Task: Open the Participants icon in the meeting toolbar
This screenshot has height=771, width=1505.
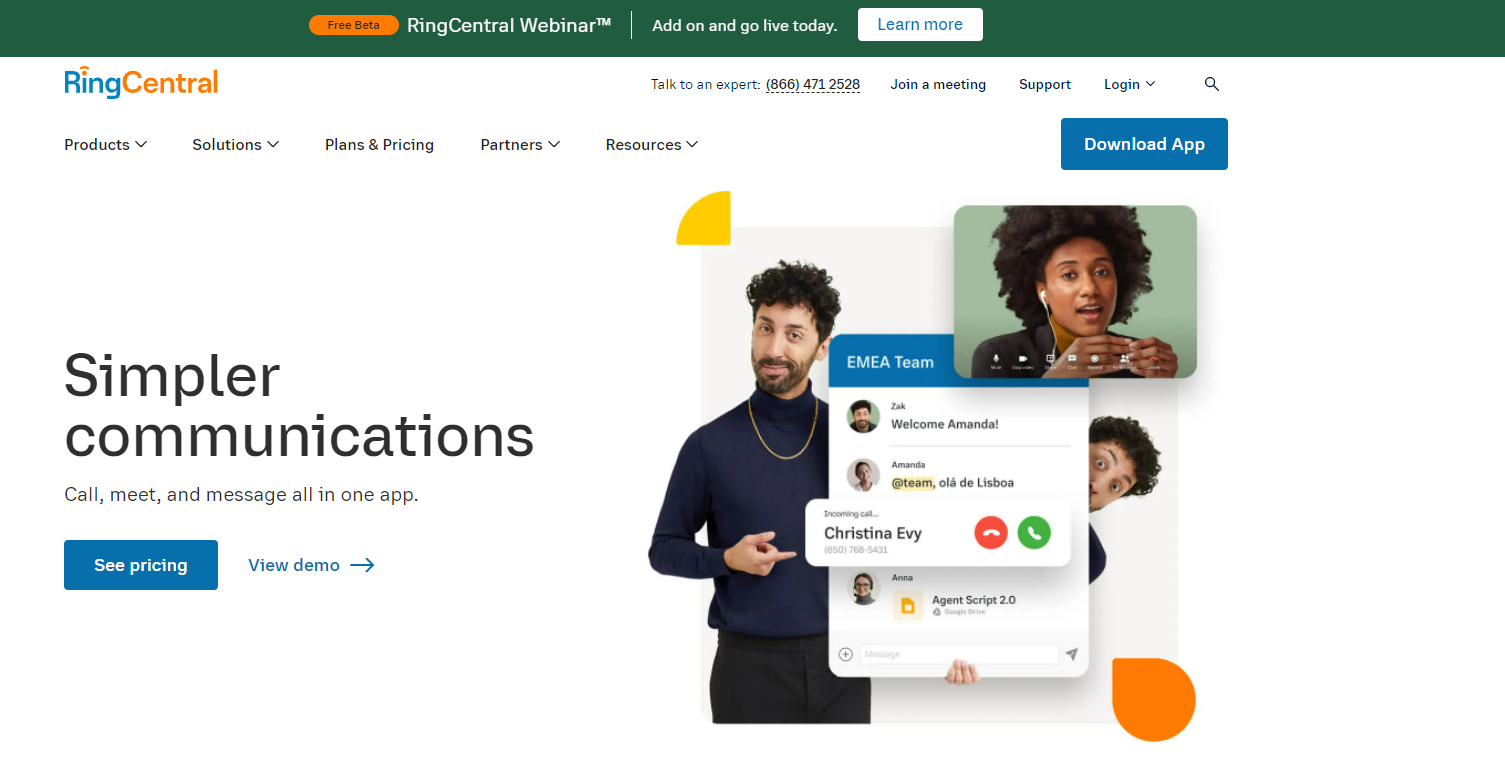Action: 1125,358
